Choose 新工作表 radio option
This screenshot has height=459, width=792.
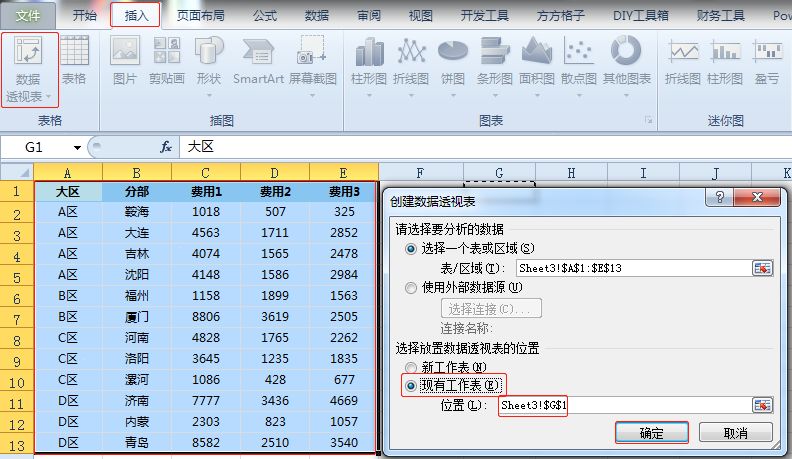pos(411,367)
